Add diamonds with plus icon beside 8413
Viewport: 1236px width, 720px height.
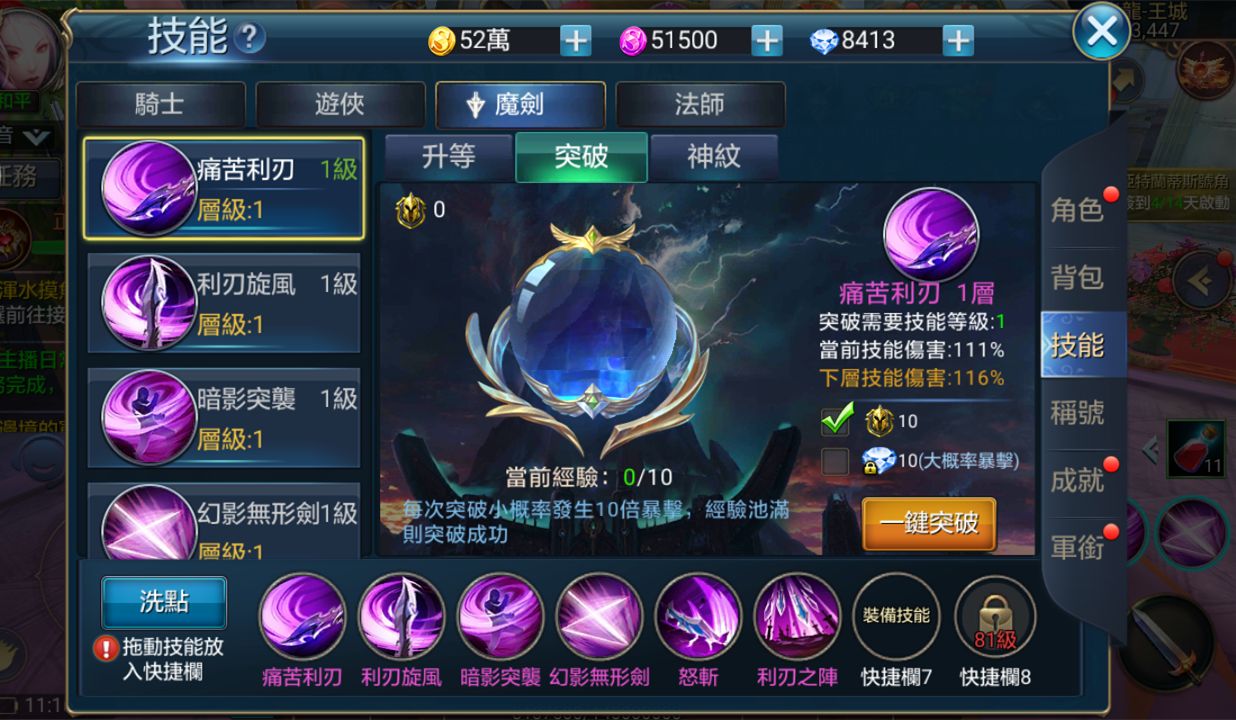(958, 41)
